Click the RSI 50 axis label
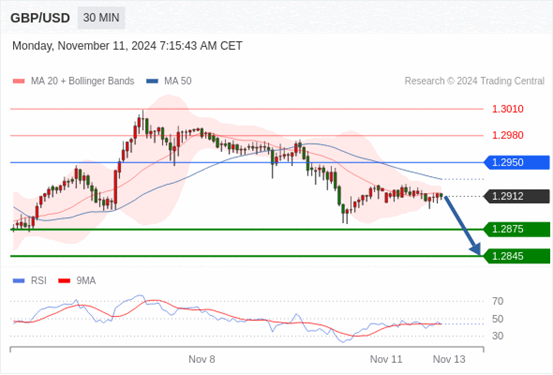 tap(498, 319)
